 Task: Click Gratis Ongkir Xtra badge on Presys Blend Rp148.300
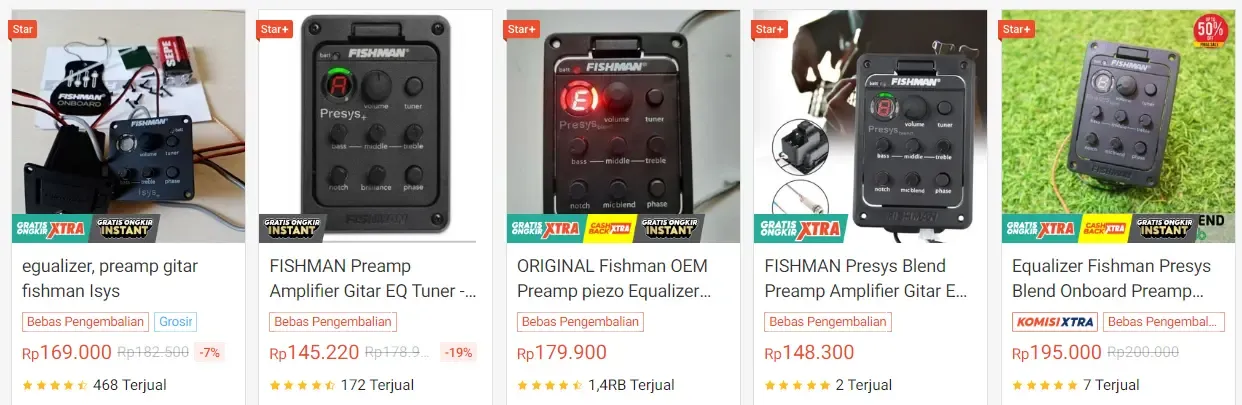(800, 228)
